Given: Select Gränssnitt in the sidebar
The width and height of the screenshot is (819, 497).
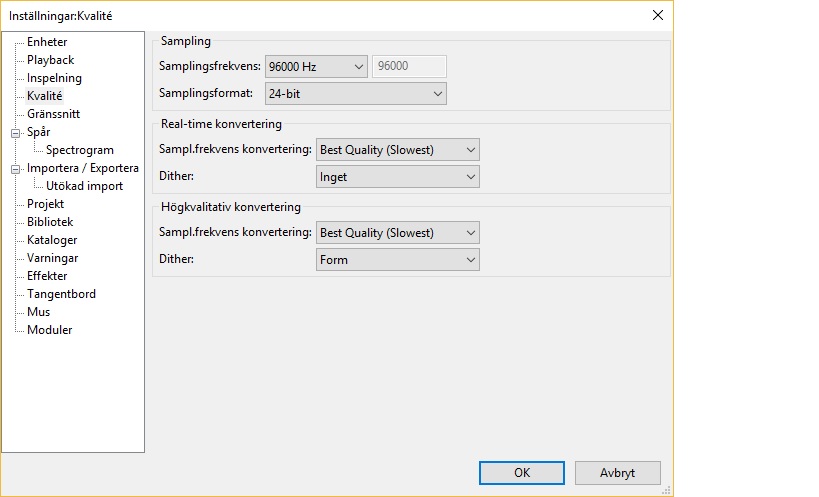Looking at the screenshot, I should point(53,114).
